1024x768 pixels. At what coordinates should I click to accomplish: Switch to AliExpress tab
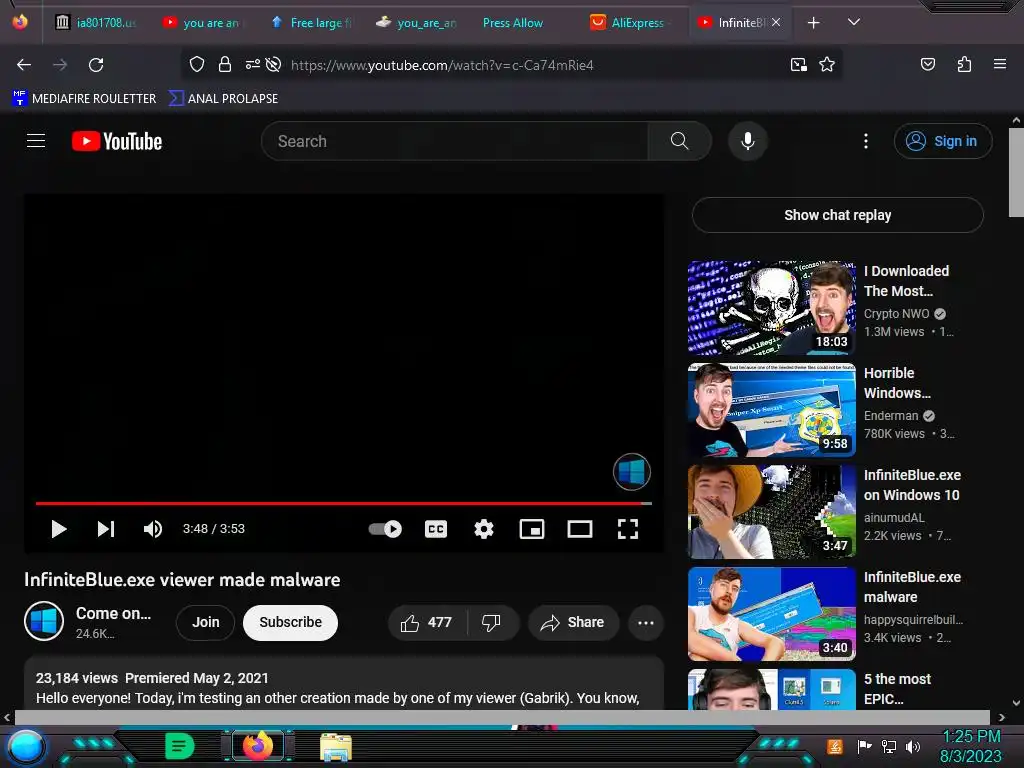[628, 22]
